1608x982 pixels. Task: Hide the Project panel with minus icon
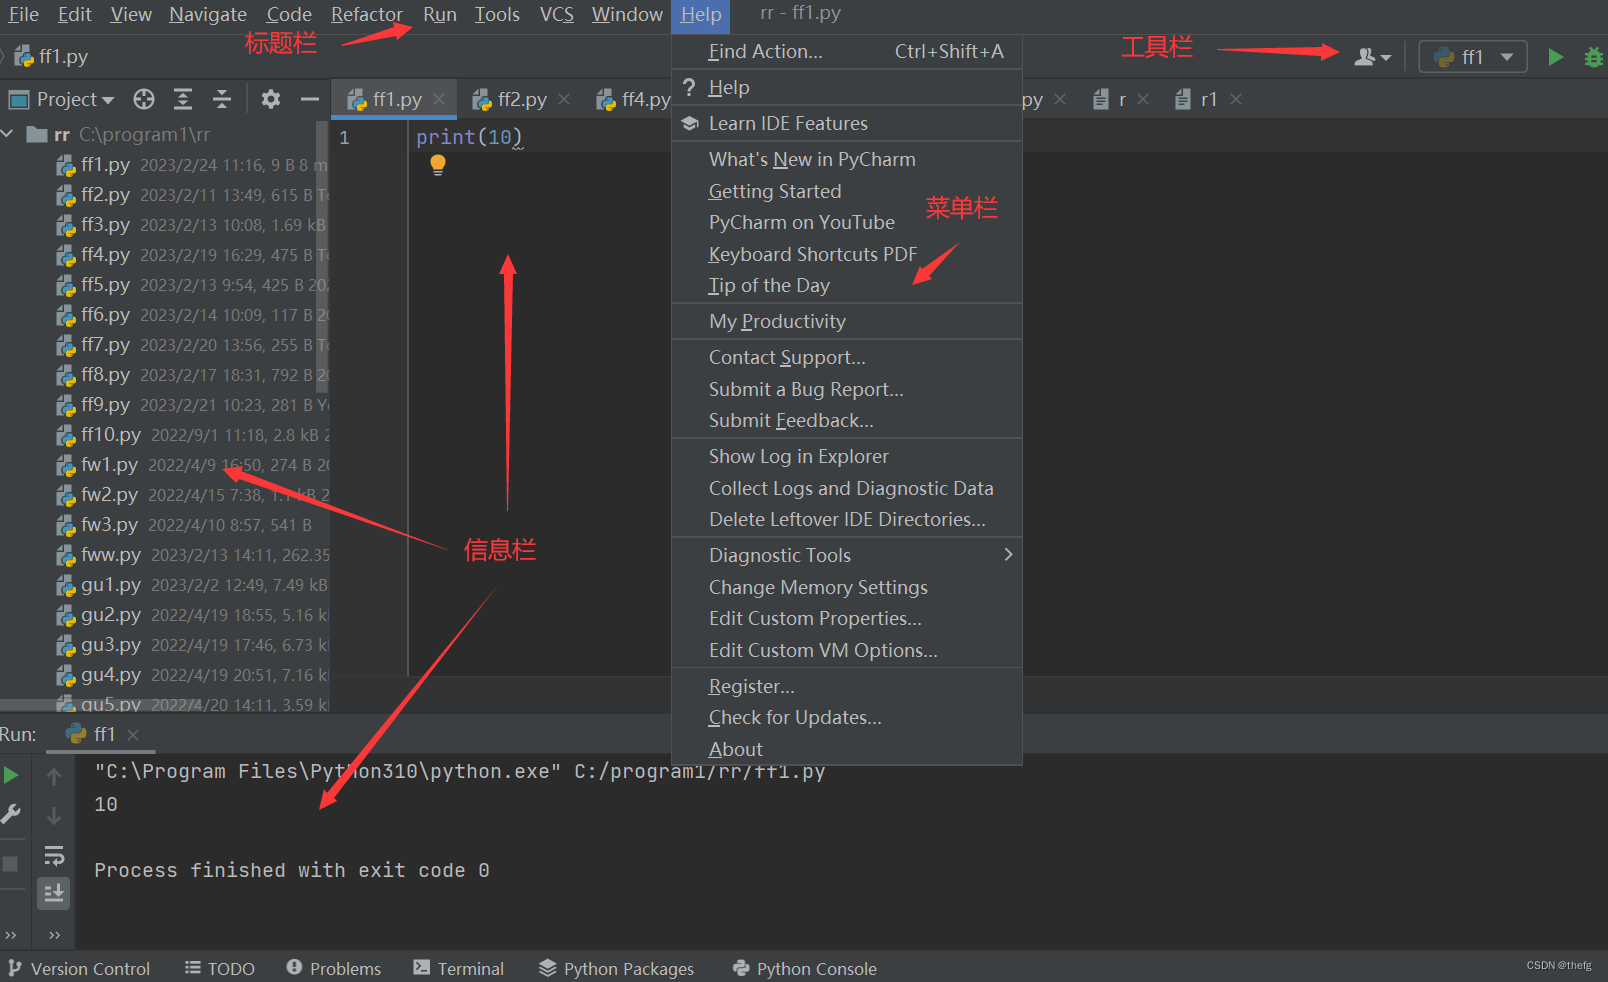[x=310, y=99]
